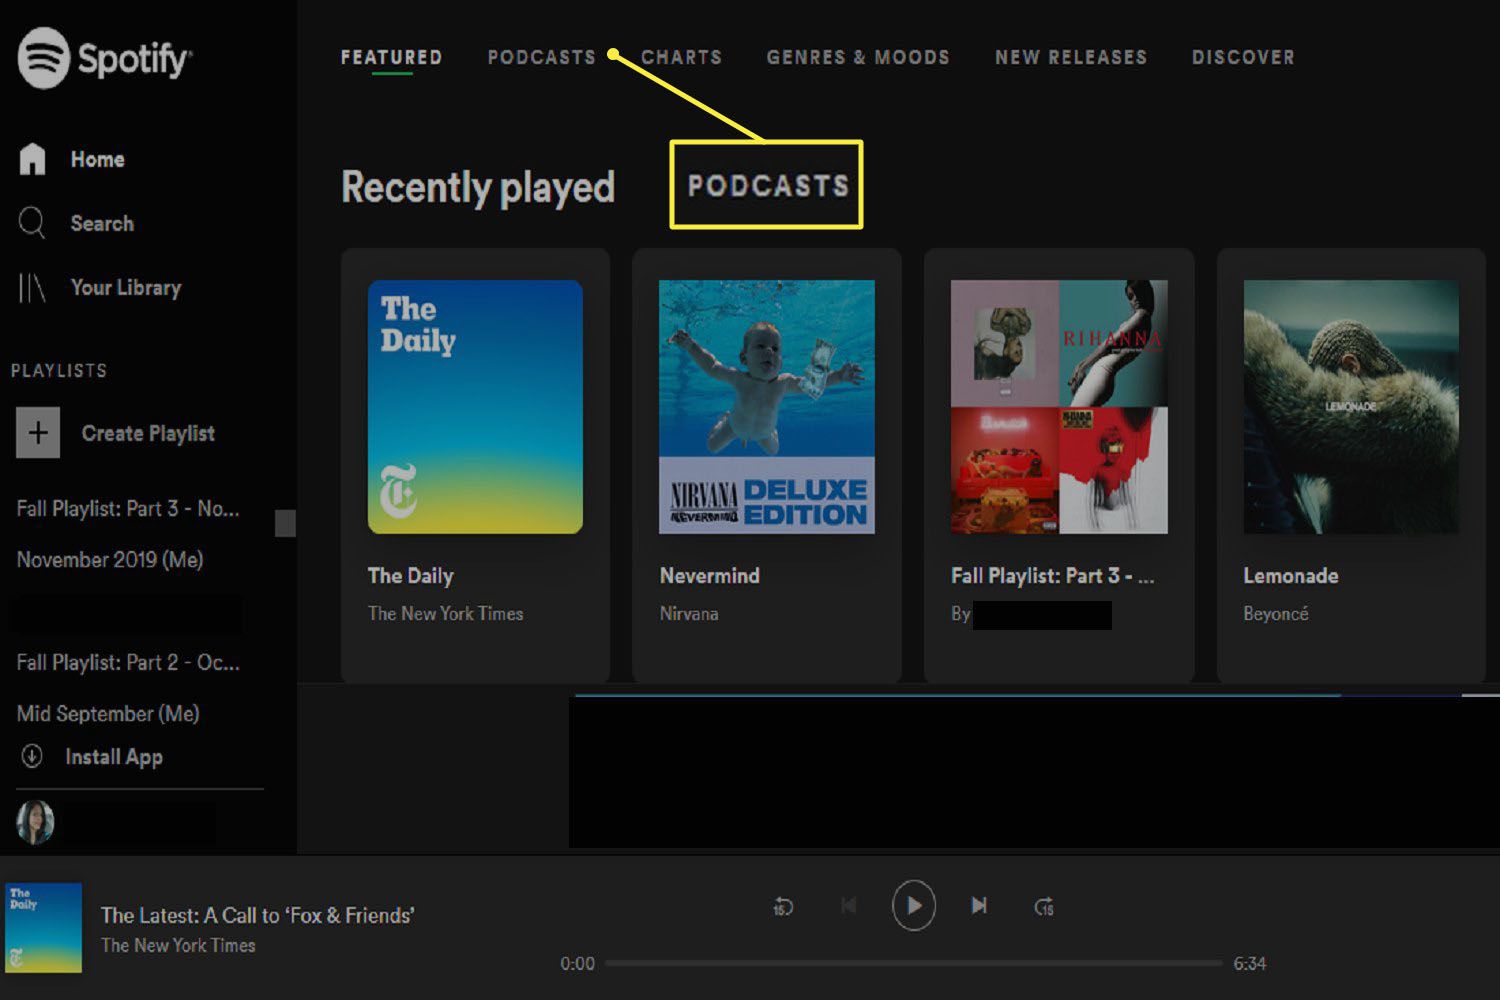Image resolution: width=1500 pixels, height=1000 pixels.
Task: Click the now playing episode title
Action: coord(258,915)
